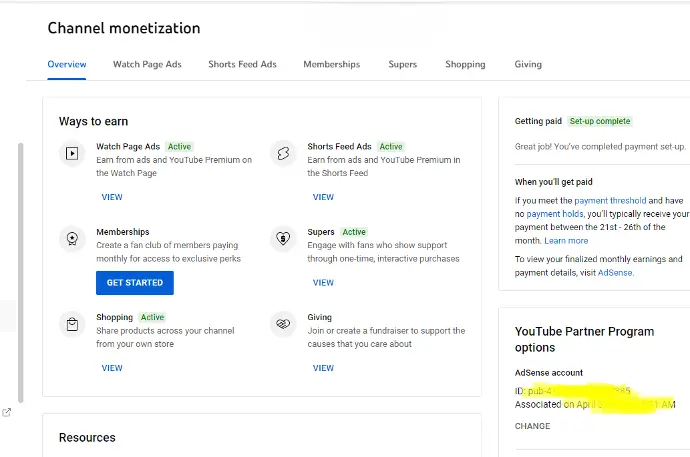Click the Giving handshake heart icon
This screenshot has width=690, height=457.
(x=283, y=324)
